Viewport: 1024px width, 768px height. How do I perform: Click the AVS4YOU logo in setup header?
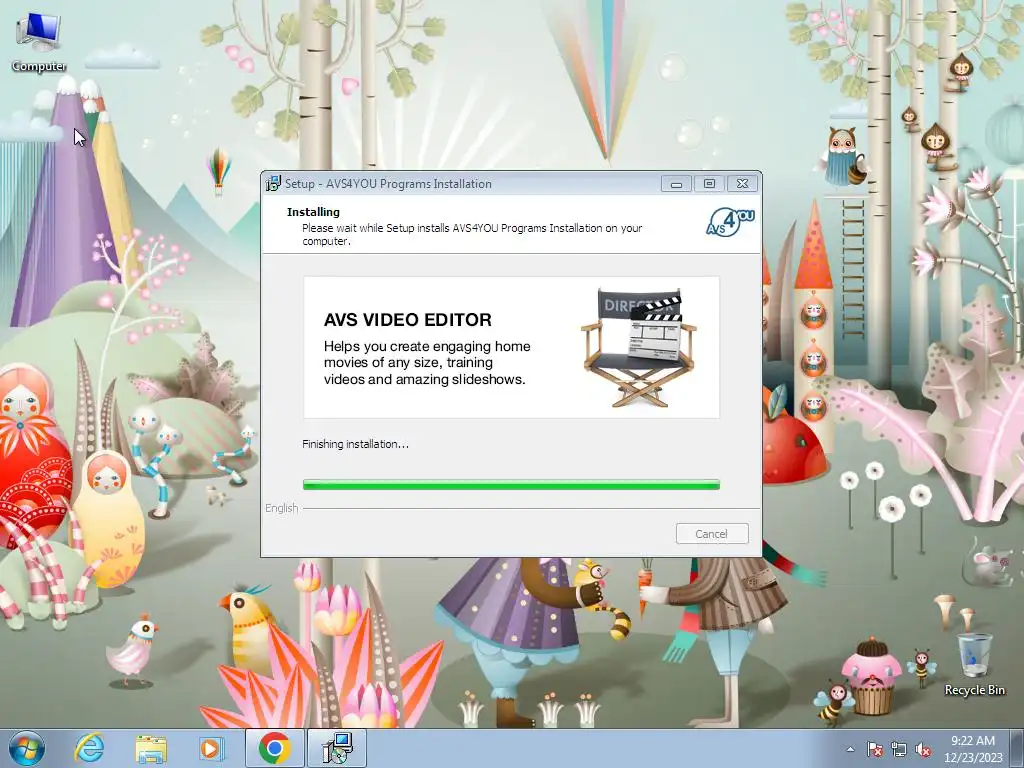click(730, 222)
